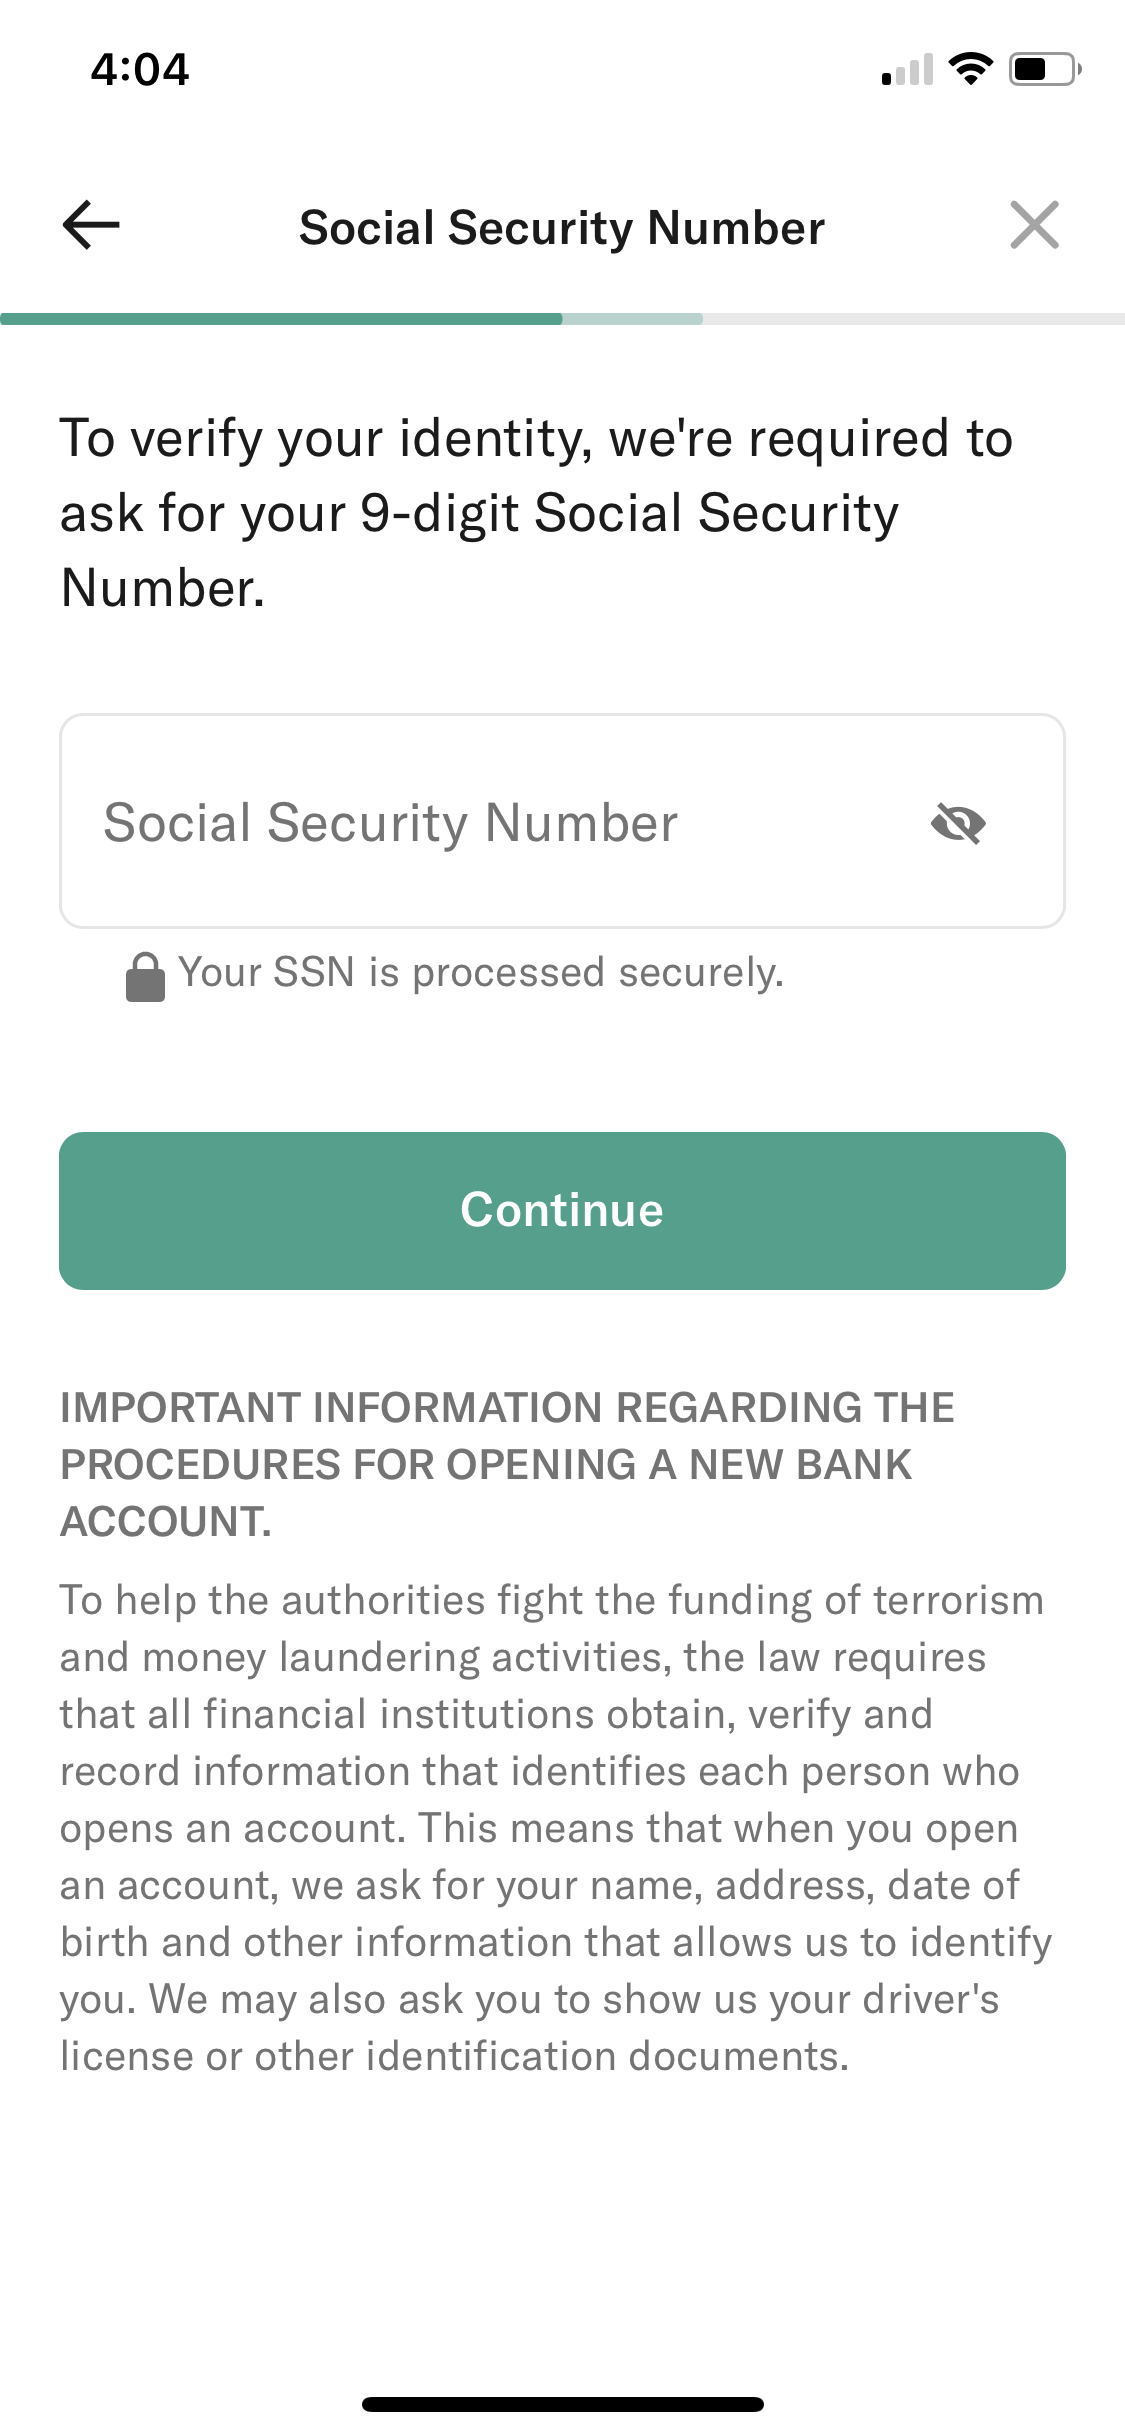The image size is (1125, 2436).
Task: Click the dark green completed progress segment
Action: 281,319
